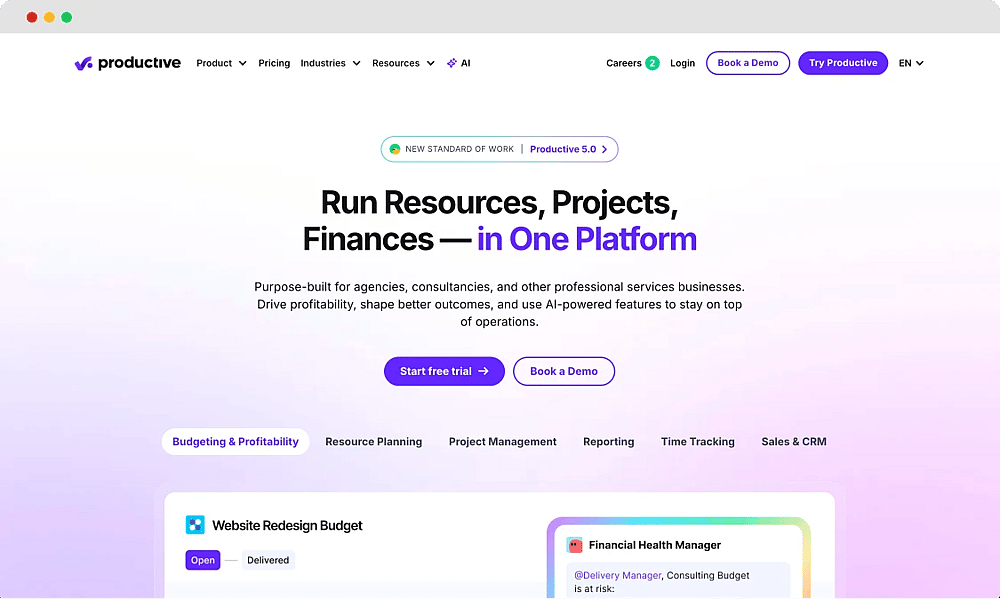Image resolution: width=1000 pixels, height=599 pixels.
Task: Click the Try Productive button
Action: click(x=843, y=63)
